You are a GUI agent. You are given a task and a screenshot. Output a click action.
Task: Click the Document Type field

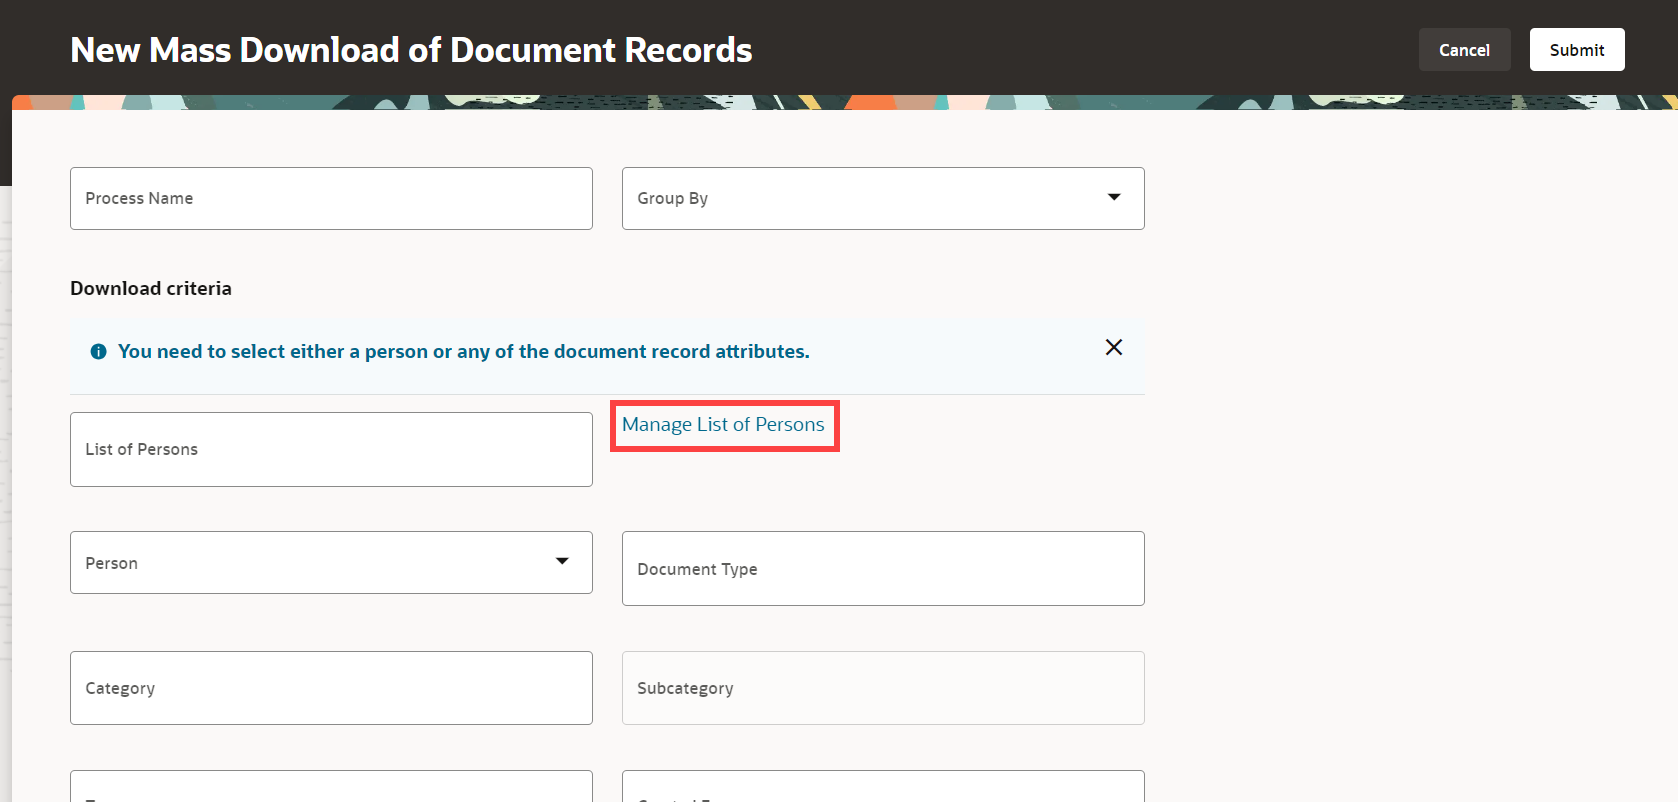click(883, 568)
